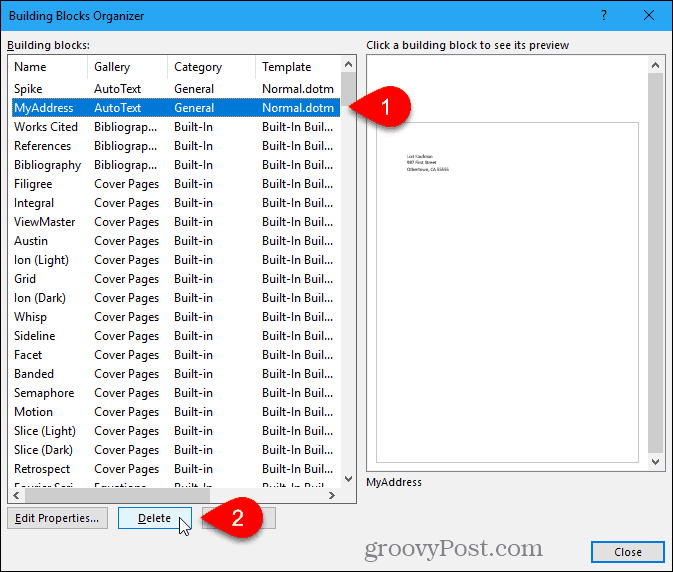
Task: Select the Austin cover page row
Action: tap(176, 241)
